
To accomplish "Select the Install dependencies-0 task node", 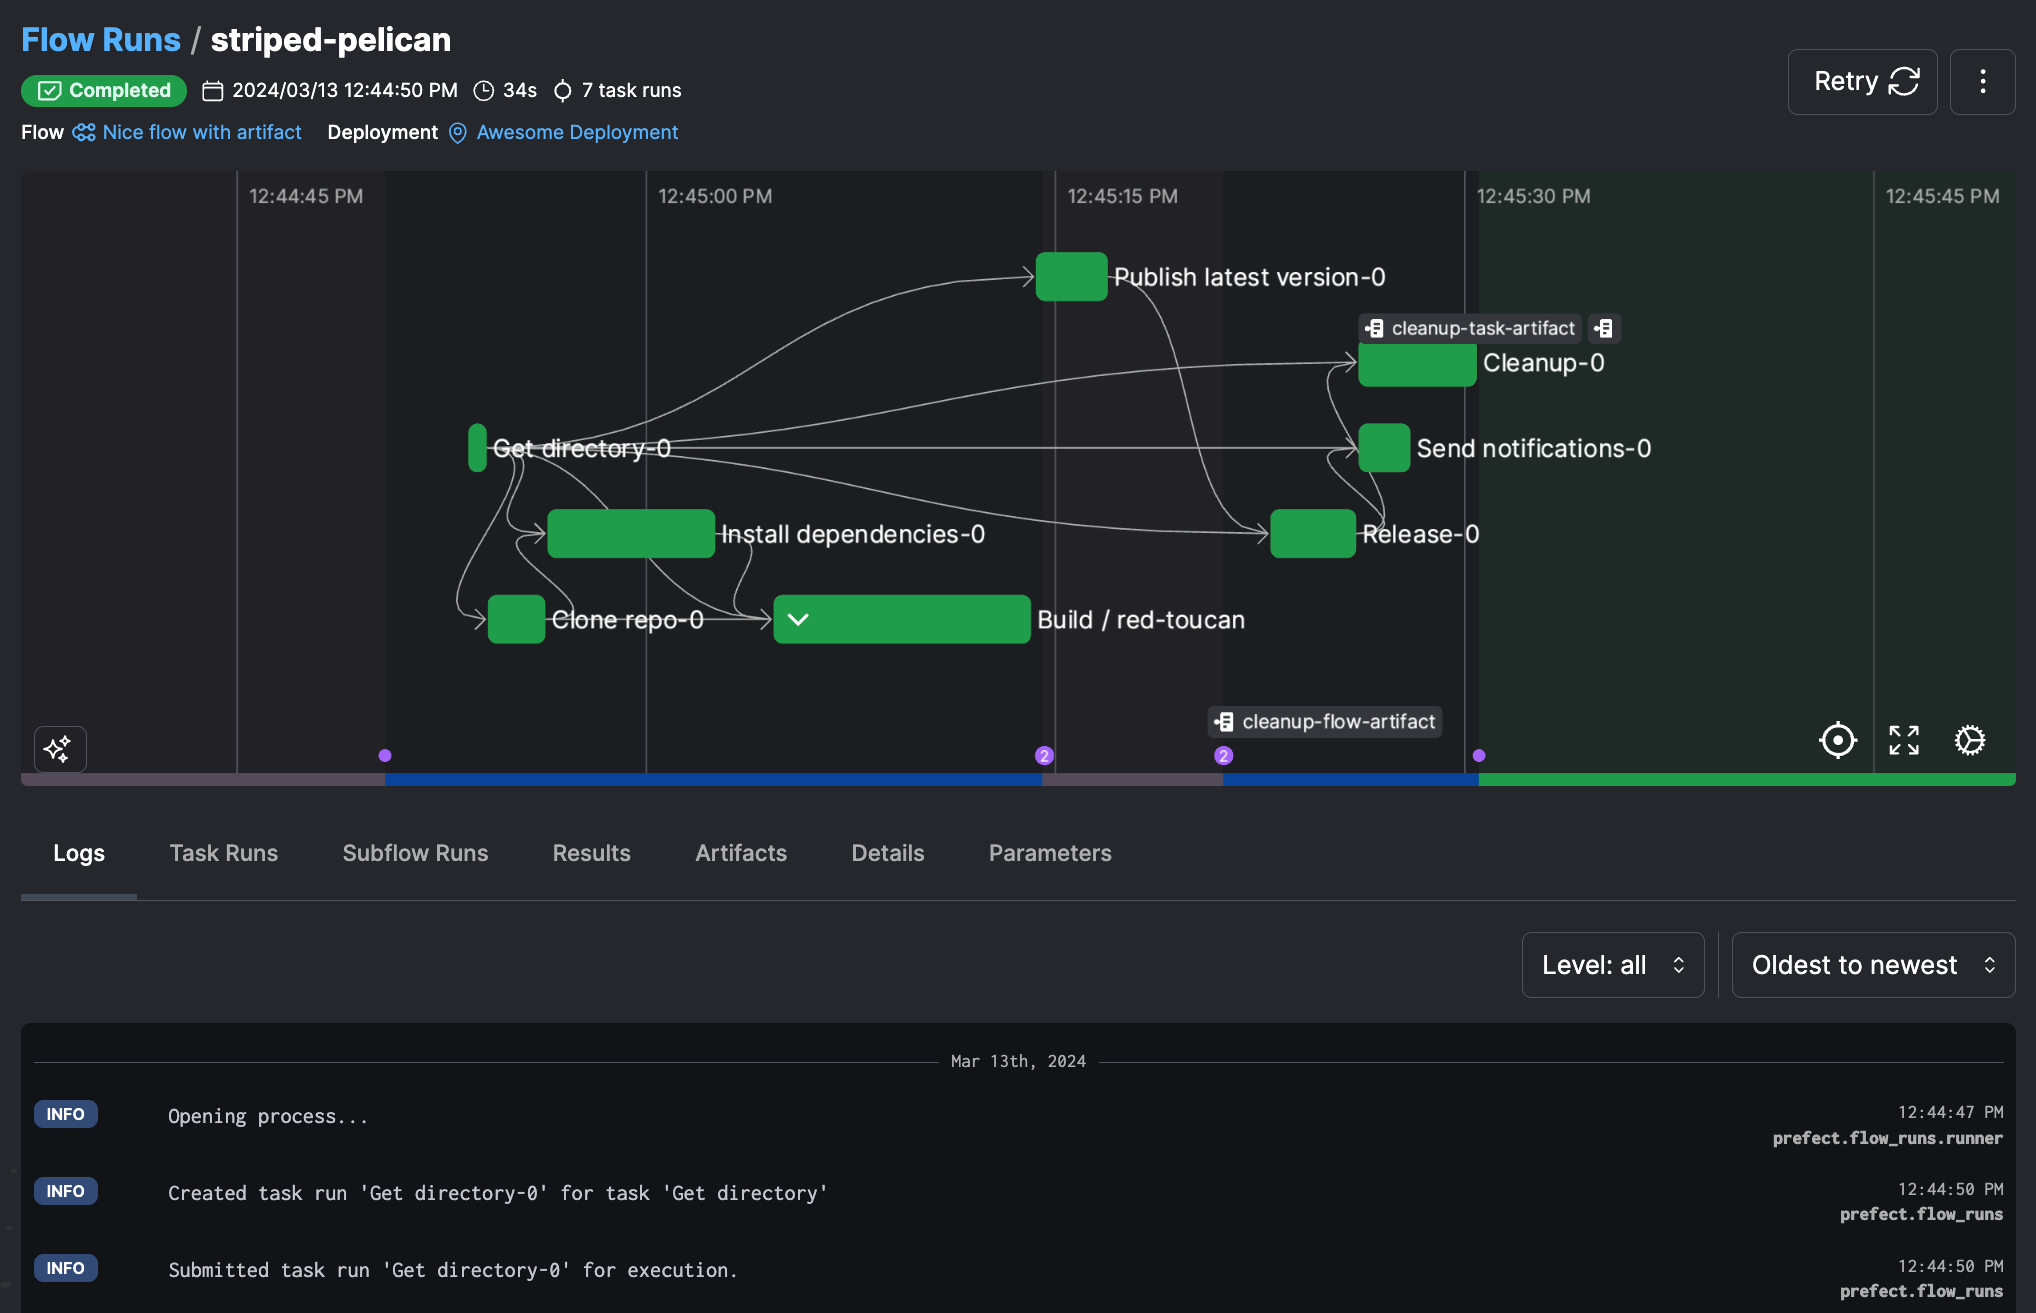I will pyautogui.click(x=630, y=534).
